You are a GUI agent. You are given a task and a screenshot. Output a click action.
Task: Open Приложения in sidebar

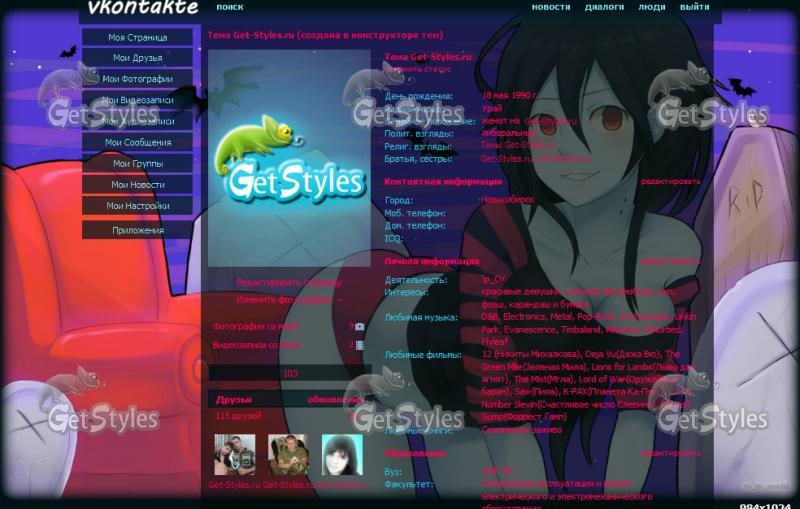[x=137, y=230]
